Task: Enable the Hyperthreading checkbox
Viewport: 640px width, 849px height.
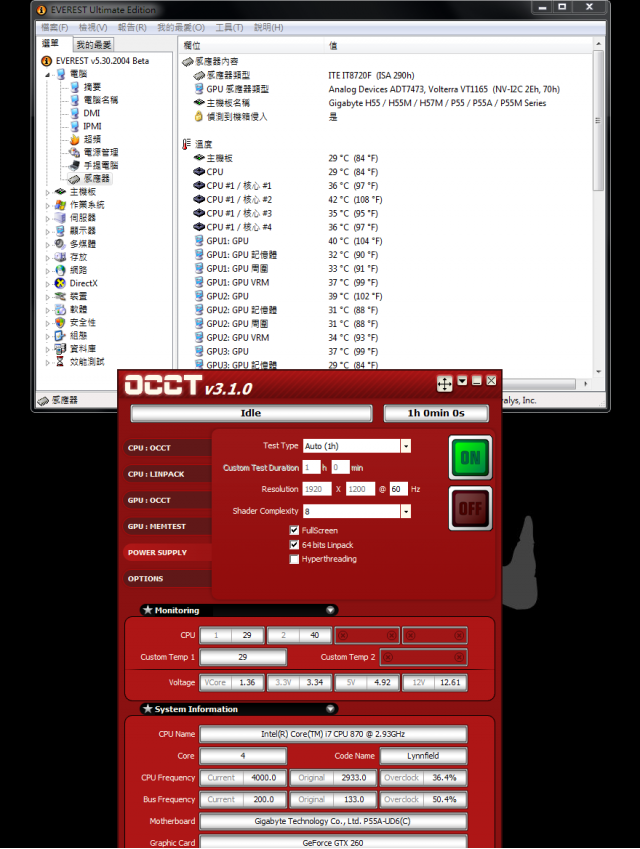Action: 294,559
